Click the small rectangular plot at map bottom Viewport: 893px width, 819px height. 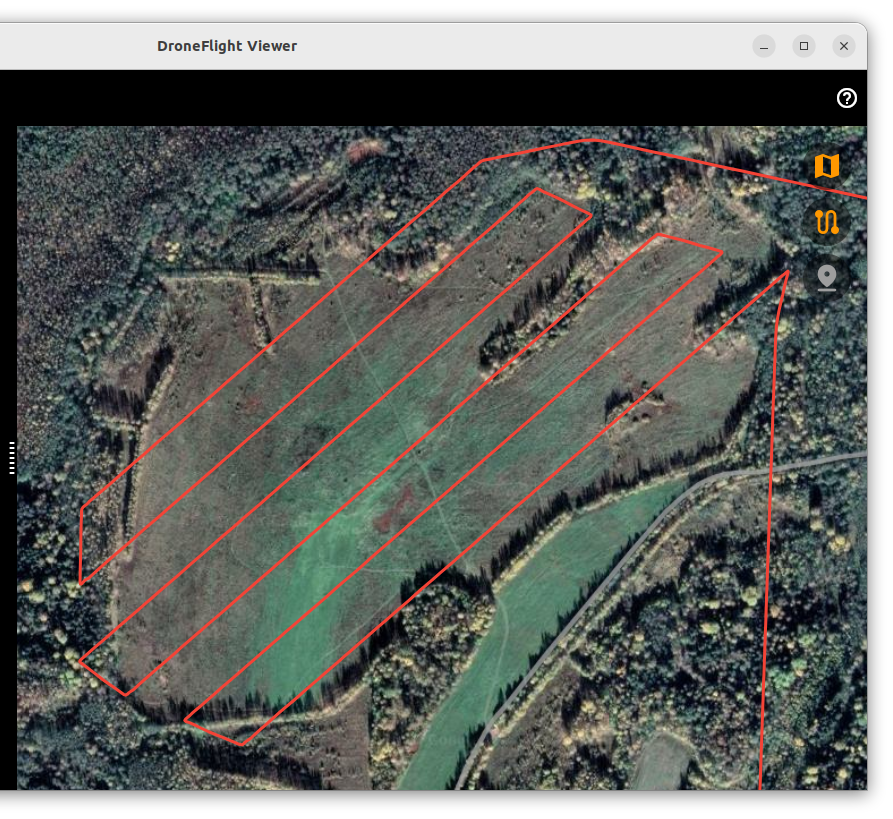point(662,764)
